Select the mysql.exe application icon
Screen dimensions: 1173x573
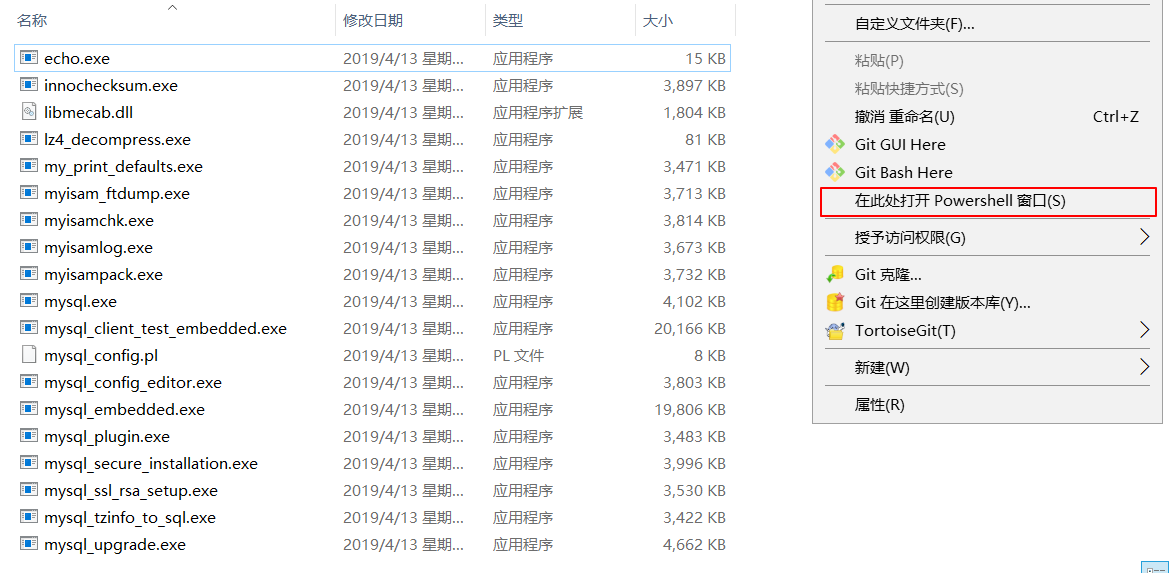29,301
